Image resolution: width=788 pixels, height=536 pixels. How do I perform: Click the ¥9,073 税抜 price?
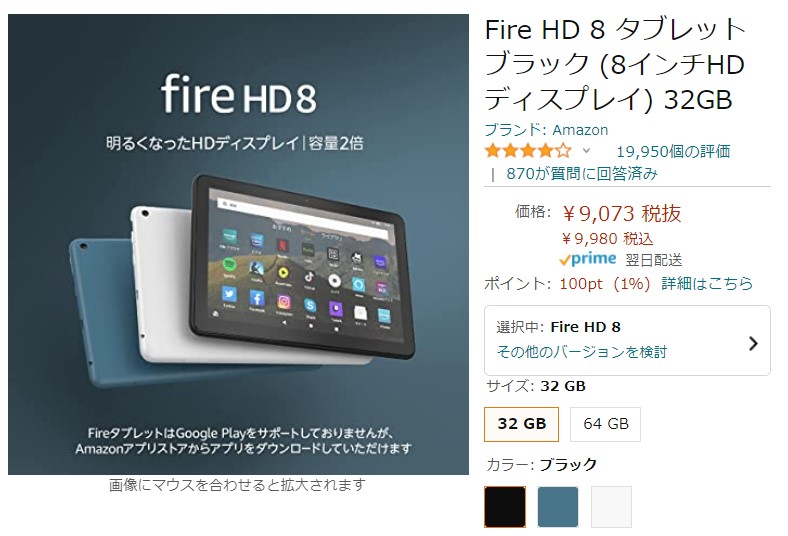(x=622, y=213)
